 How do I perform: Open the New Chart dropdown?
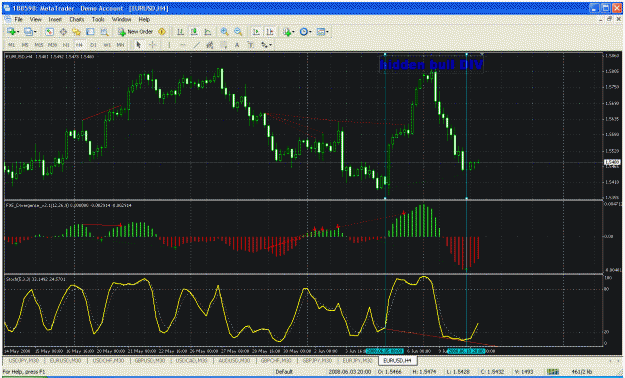click(13, 32)
